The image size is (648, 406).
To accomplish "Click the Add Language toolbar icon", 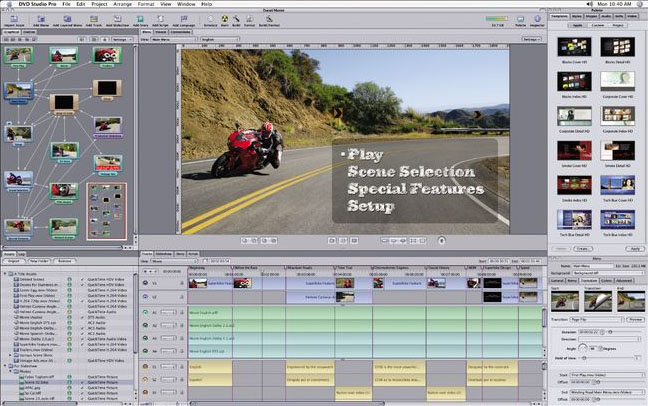I will coord(183,19).
